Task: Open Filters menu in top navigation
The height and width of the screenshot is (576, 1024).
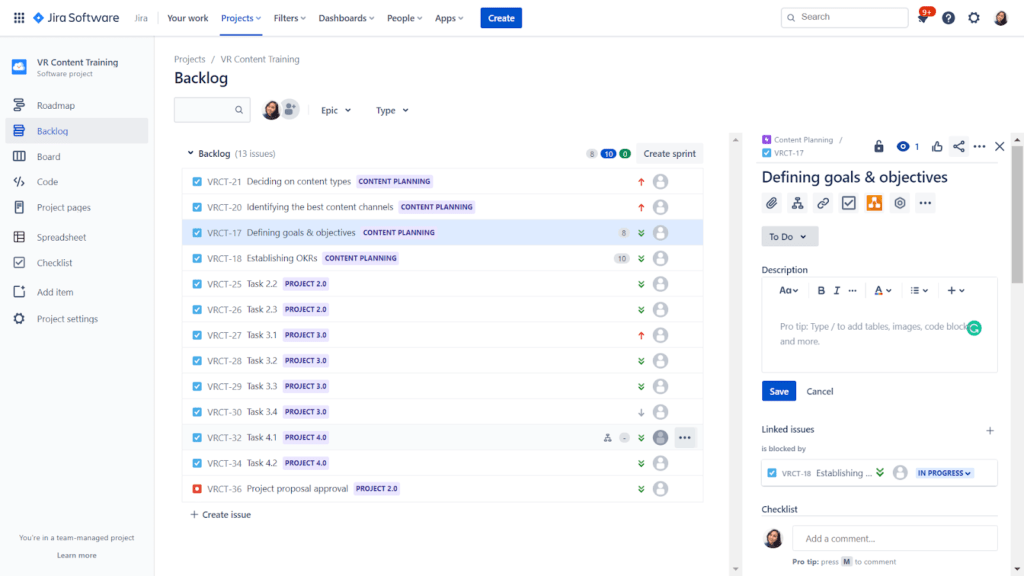Action: [289, 18]
